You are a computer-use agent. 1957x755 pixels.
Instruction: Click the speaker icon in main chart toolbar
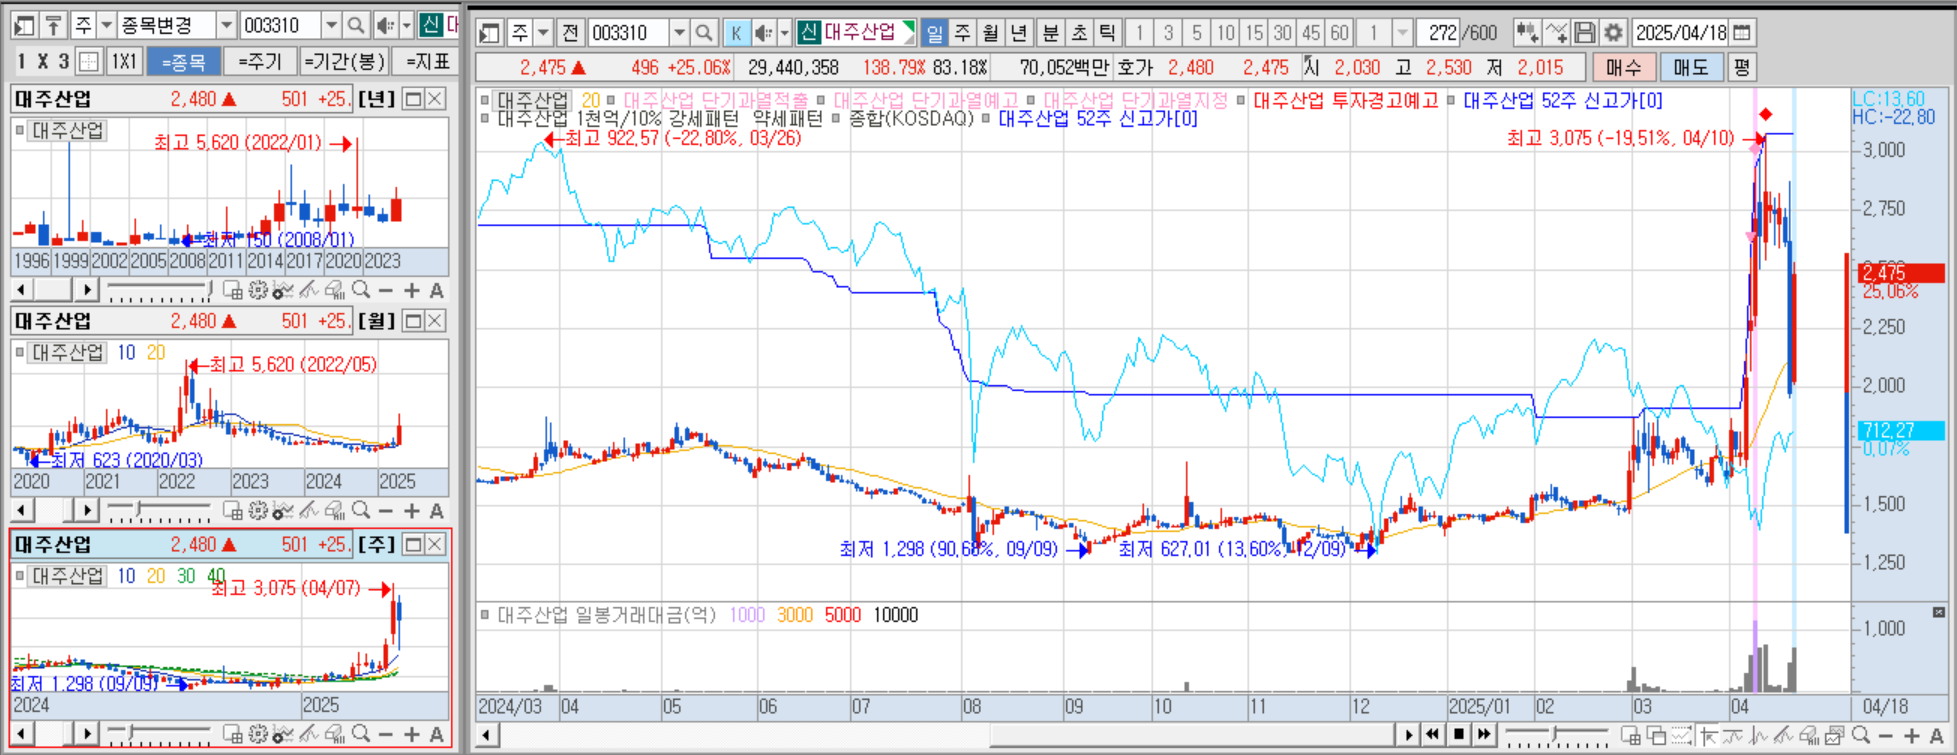click(764, 33)
